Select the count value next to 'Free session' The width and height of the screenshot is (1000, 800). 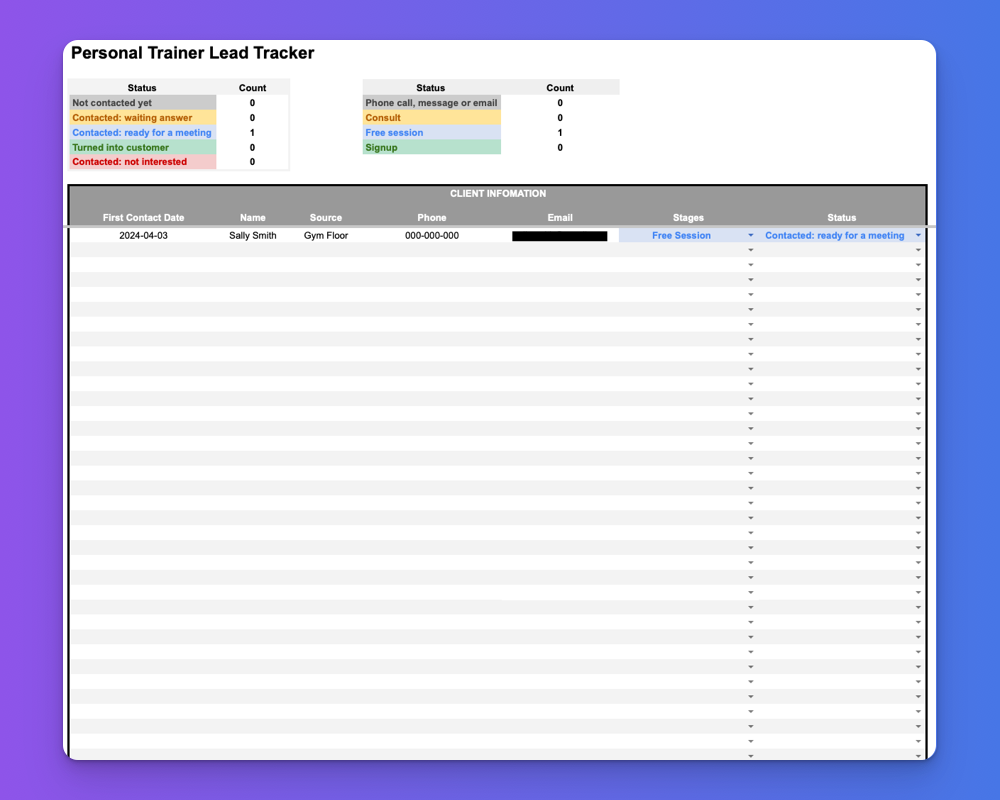pos(560,132)
